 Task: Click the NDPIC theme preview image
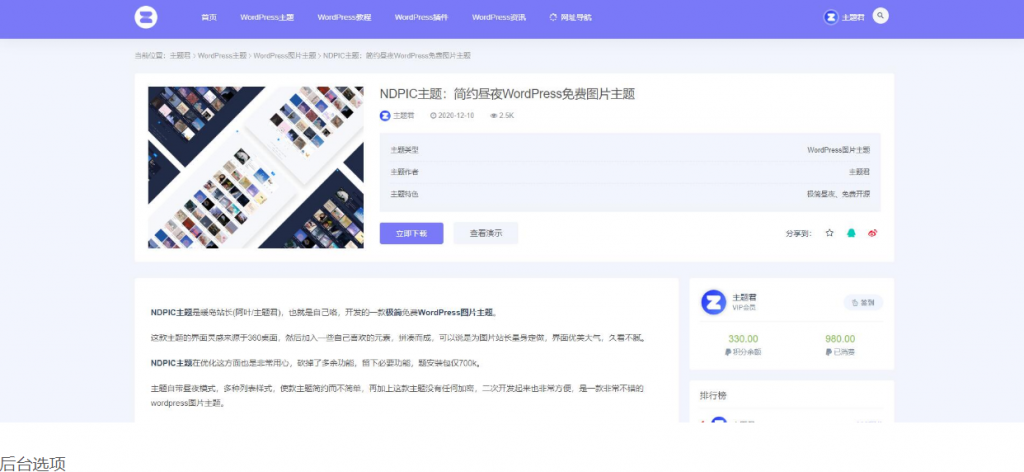click(x=255, y=167)
